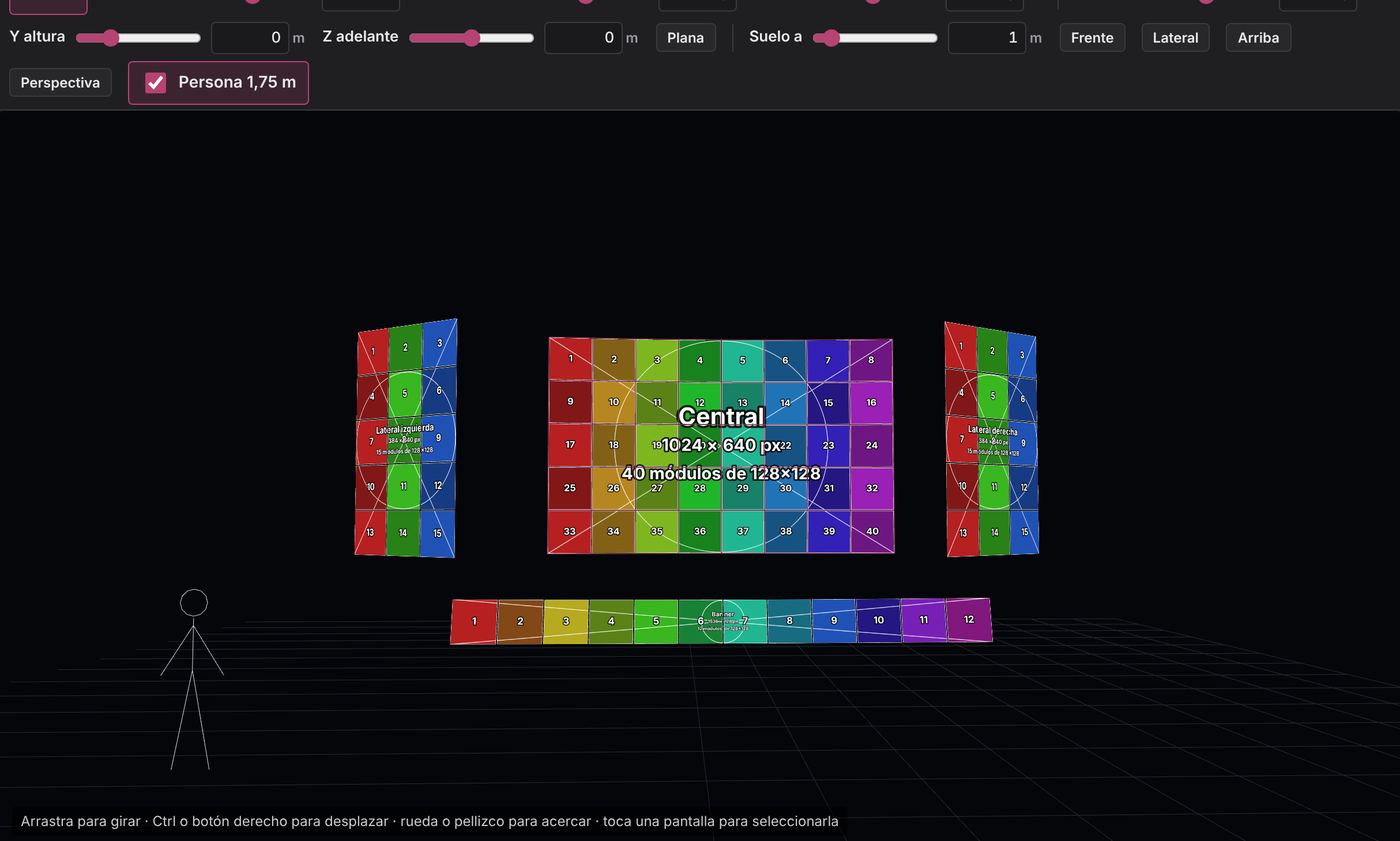Screen dimensions: 1400x841
Task: Select module 25 of Central screen
Action: point(569,488)
